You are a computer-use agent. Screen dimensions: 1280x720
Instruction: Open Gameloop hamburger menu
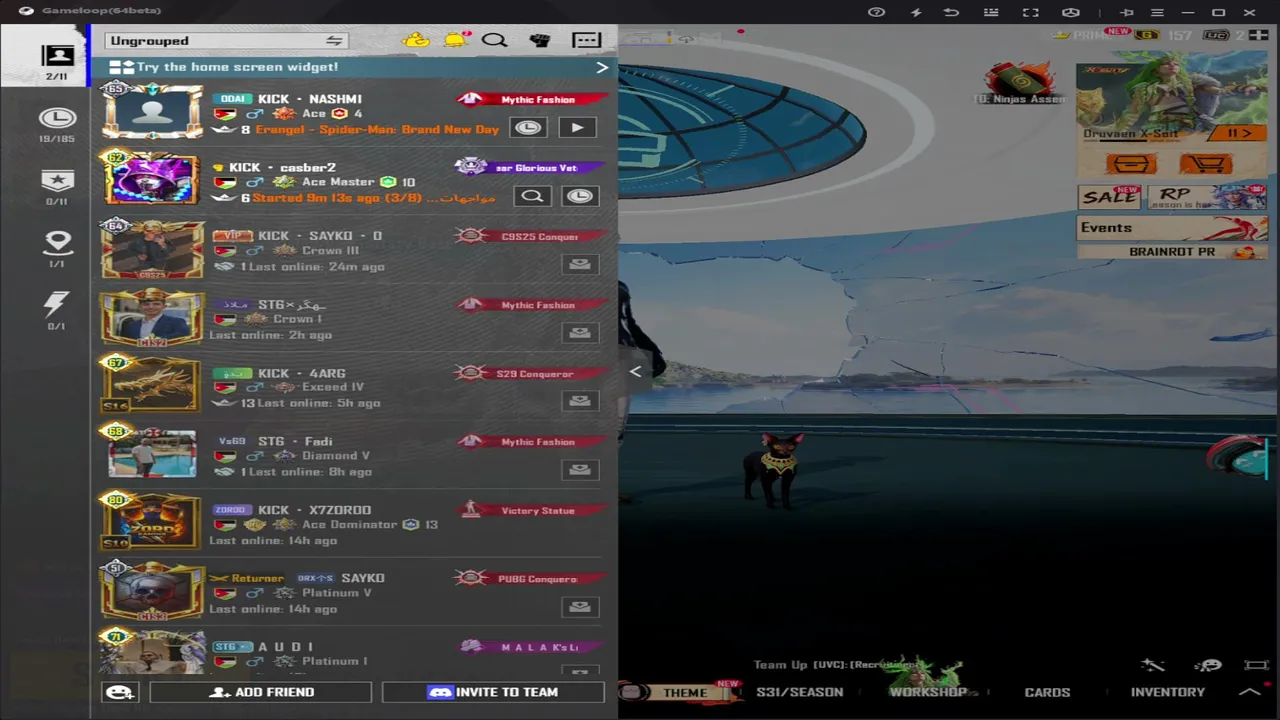coord(1157,12)
